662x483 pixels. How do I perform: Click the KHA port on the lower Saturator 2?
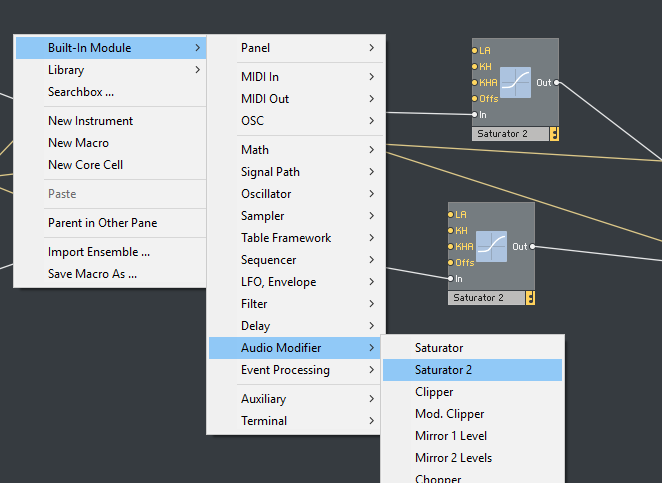tap(450, 246)
